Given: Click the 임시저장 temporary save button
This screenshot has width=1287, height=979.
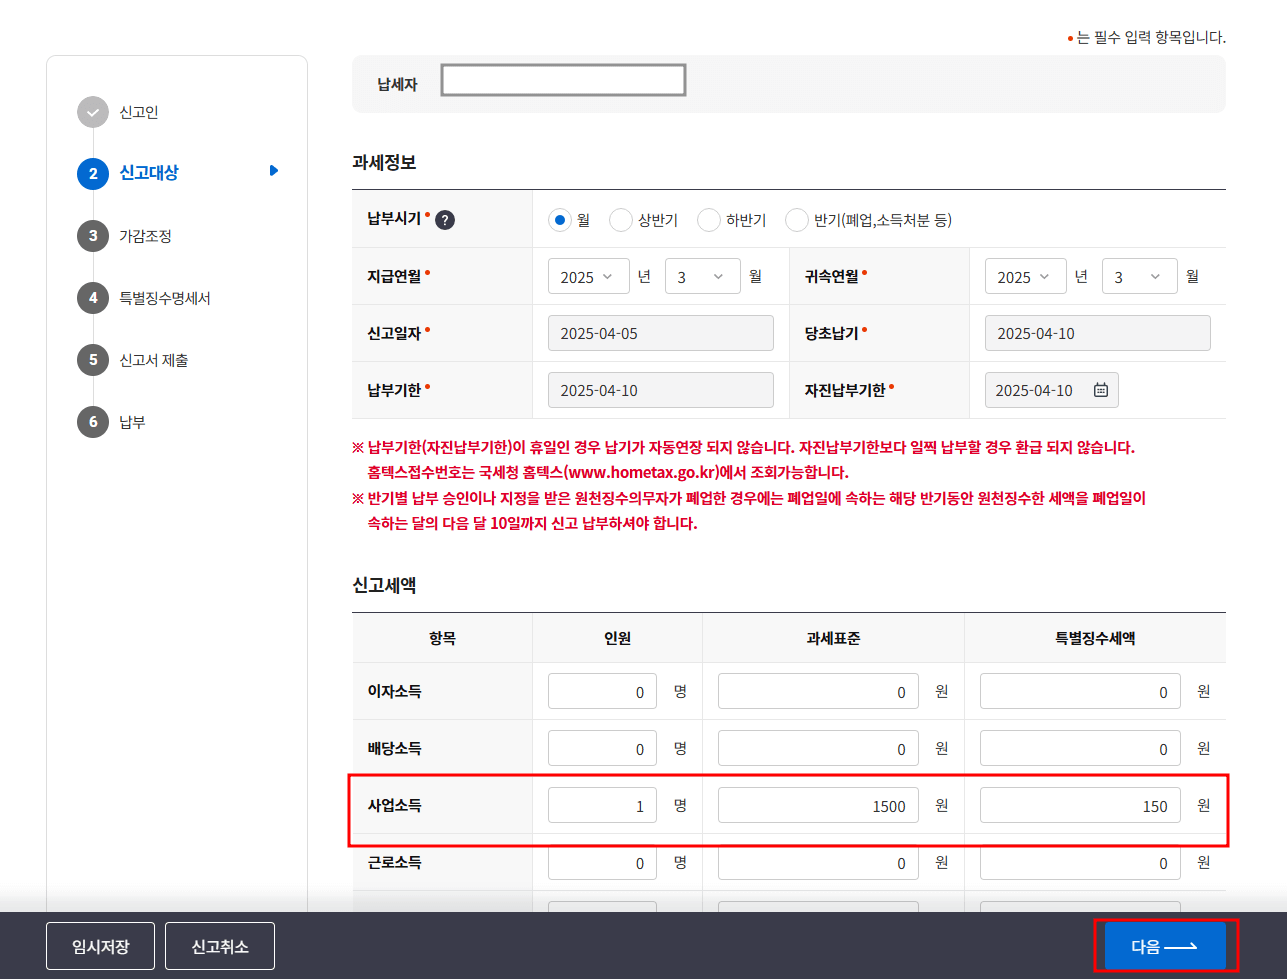Looking at the screenshot, I should point(100,945).
